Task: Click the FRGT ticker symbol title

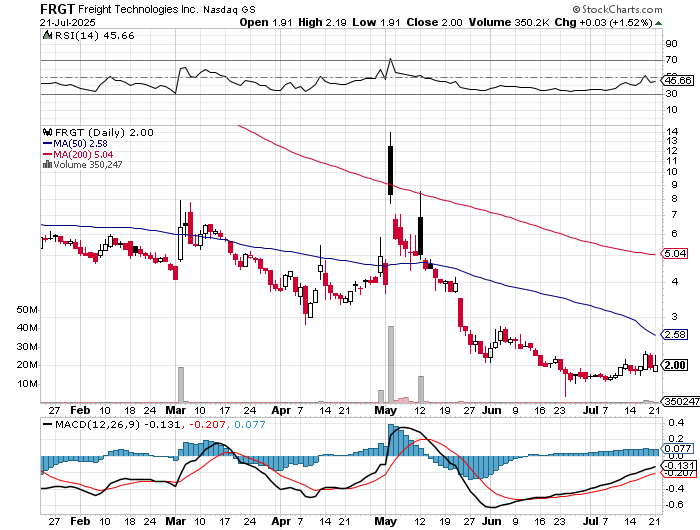Action: click(57, 9)
